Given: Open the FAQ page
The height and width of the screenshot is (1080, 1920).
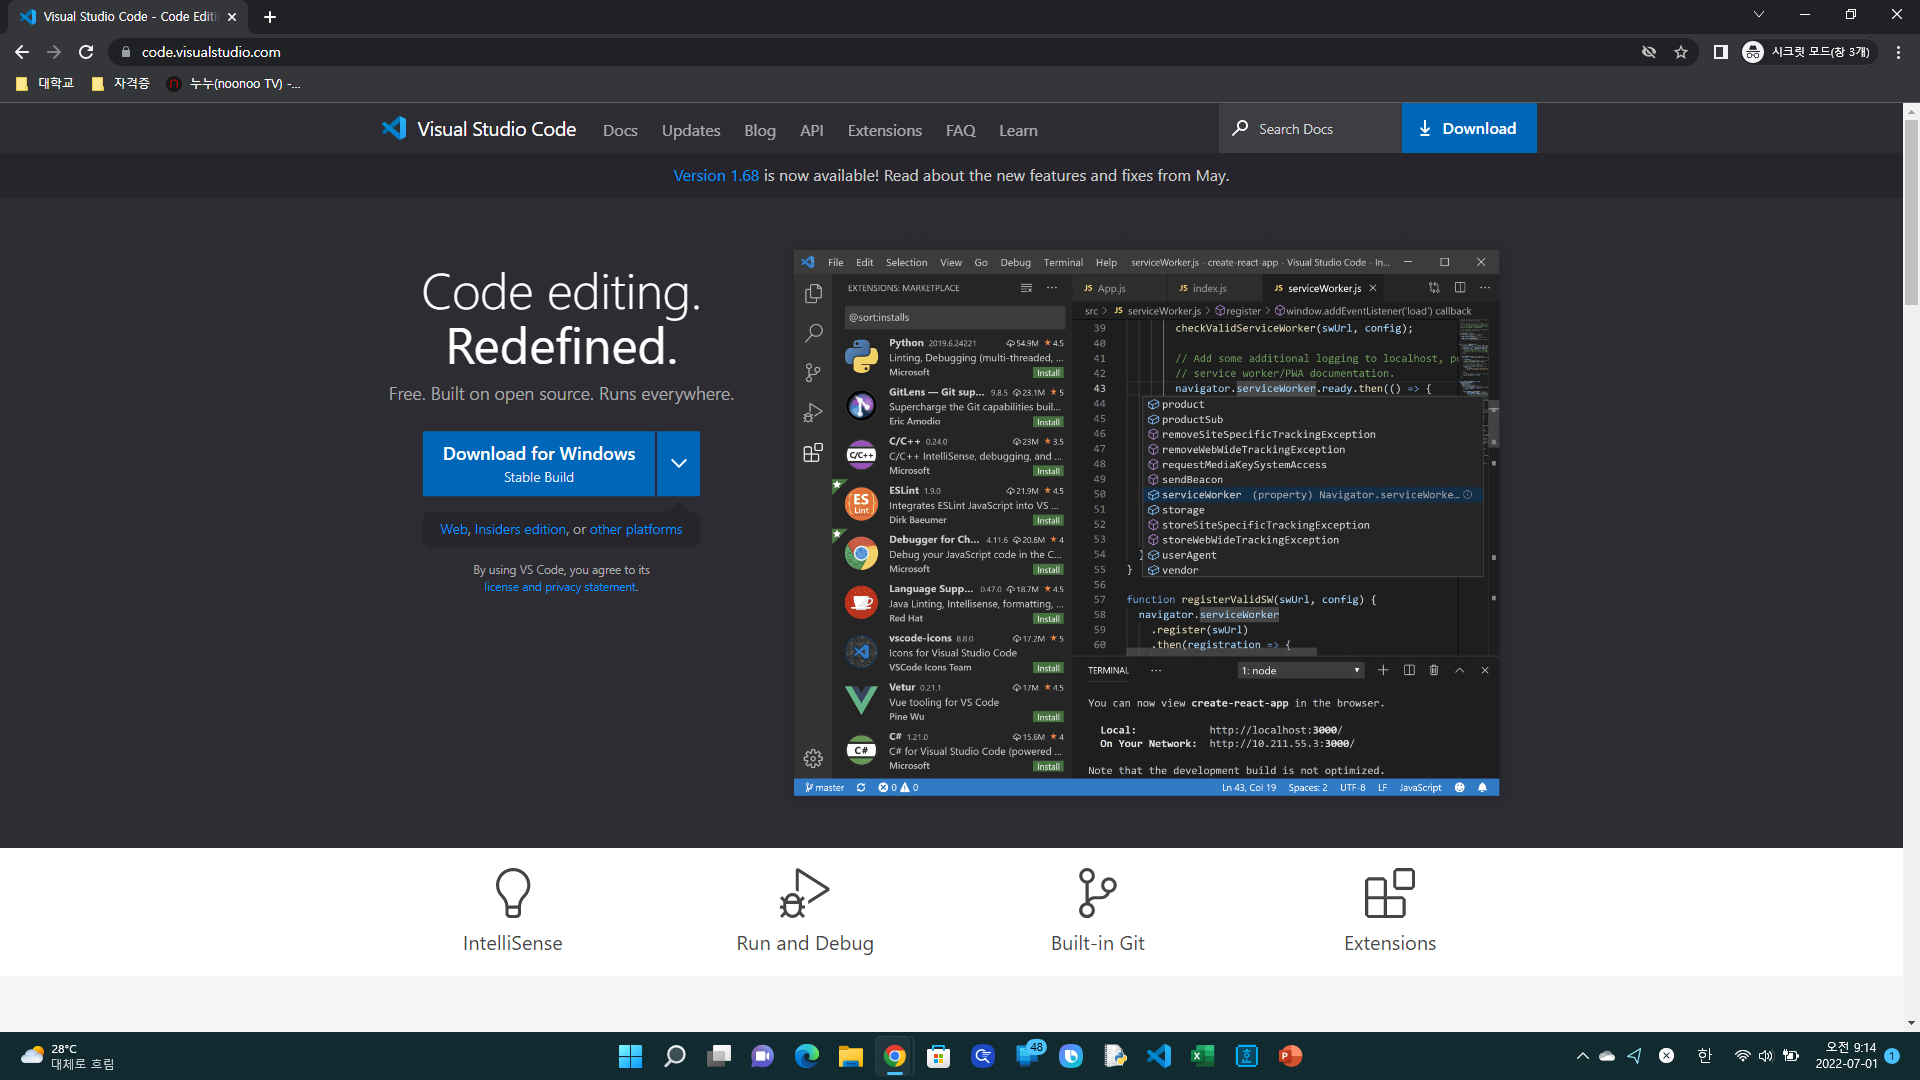Looking at the screenshot, I should pyautogui.click(x=960, y=130).
